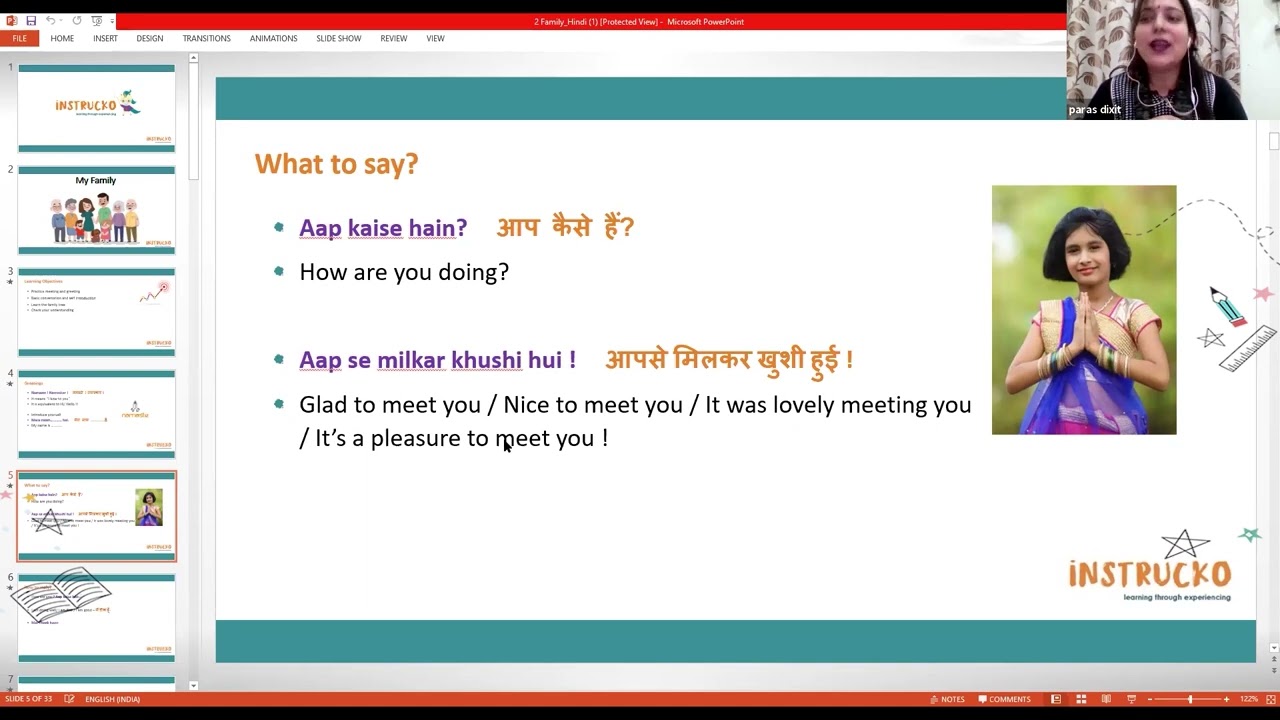Switch to Slide Sorter view icon

pyautogui.click(x=1081, y=699)
